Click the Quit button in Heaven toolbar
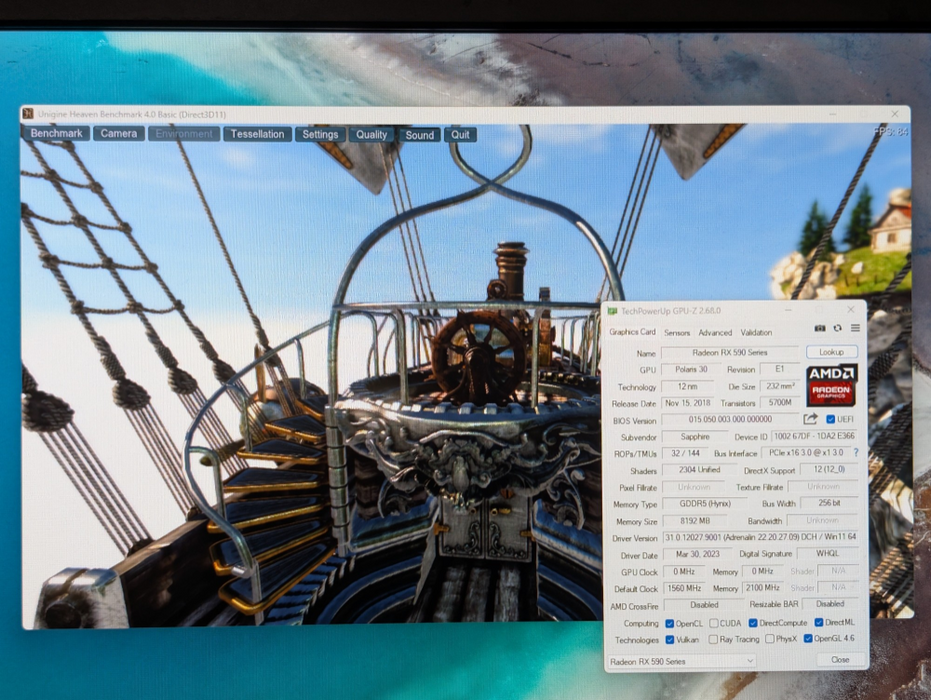The image size is (931, 700). click(460, 134)
